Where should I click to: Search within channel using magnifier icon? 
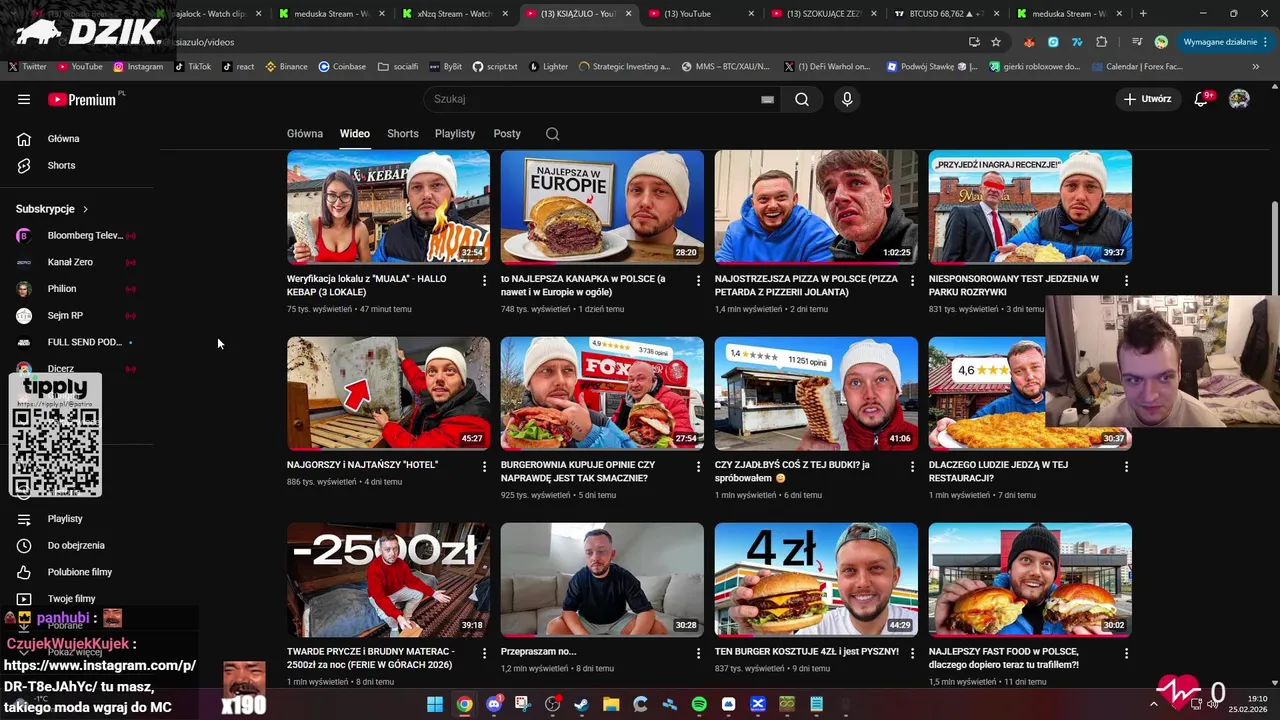[x=552, y=134]
